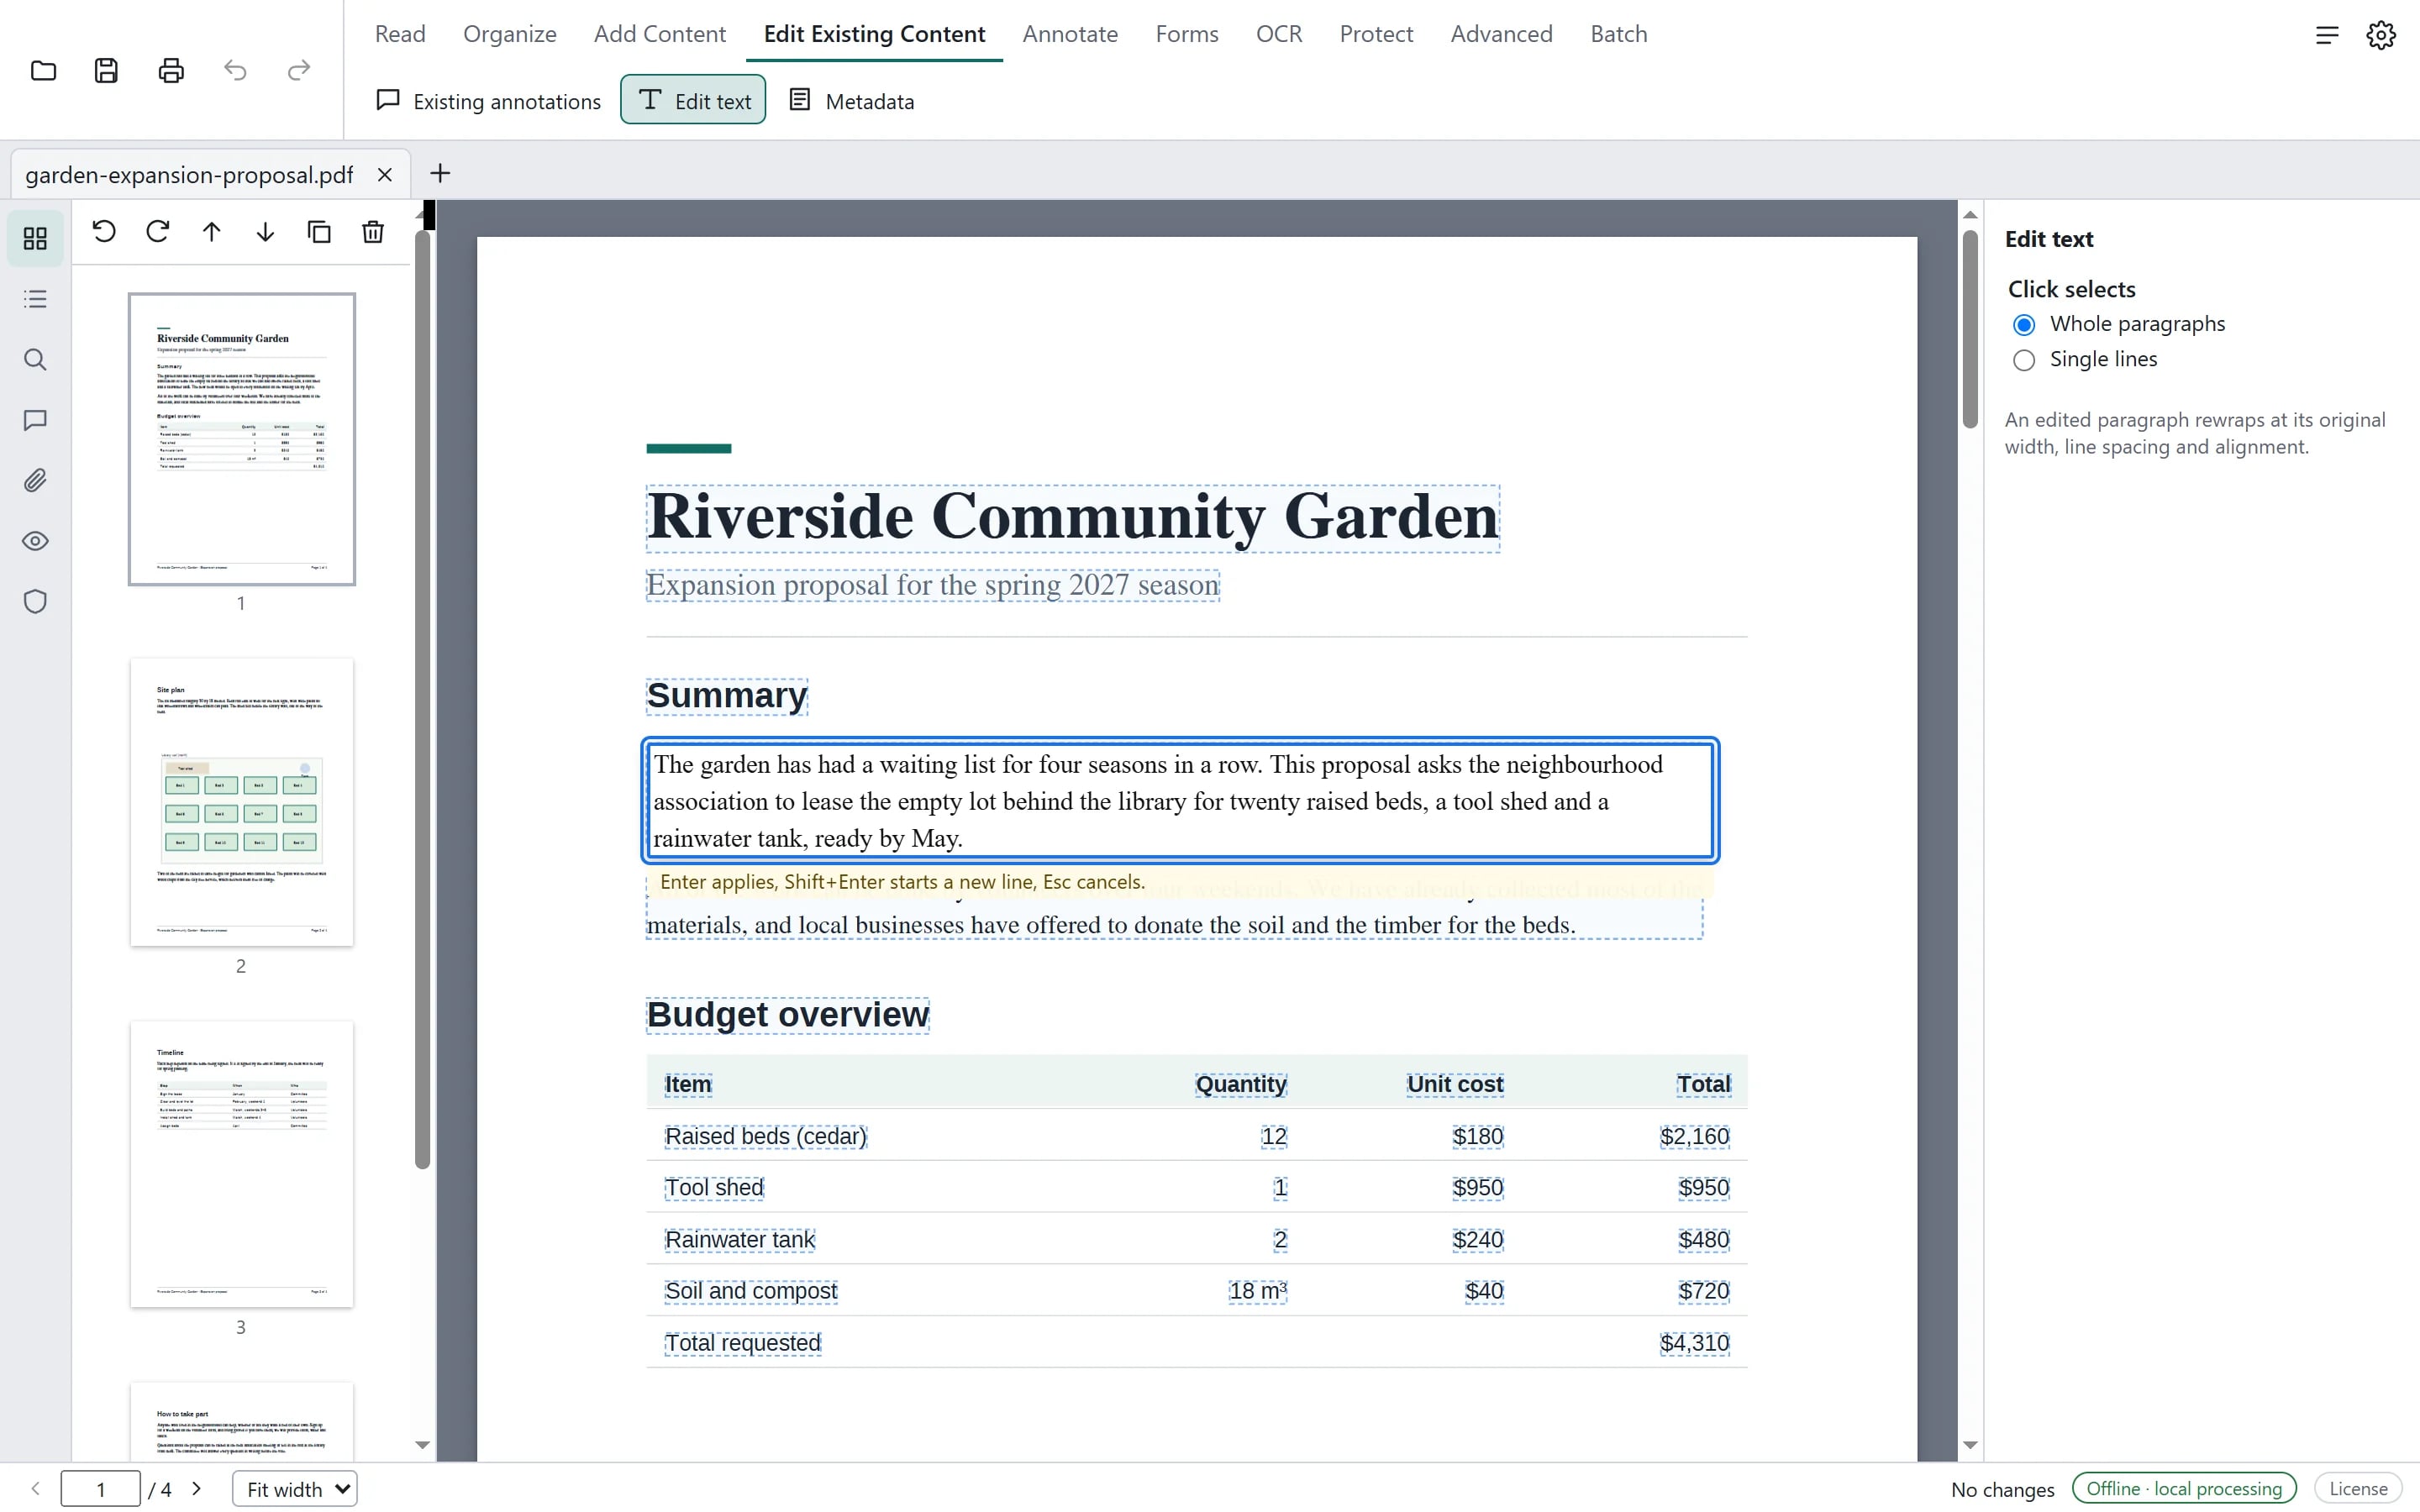Screen dimensions: 2420x1512
Task: Move selected page down
Action: click(265, 232)
